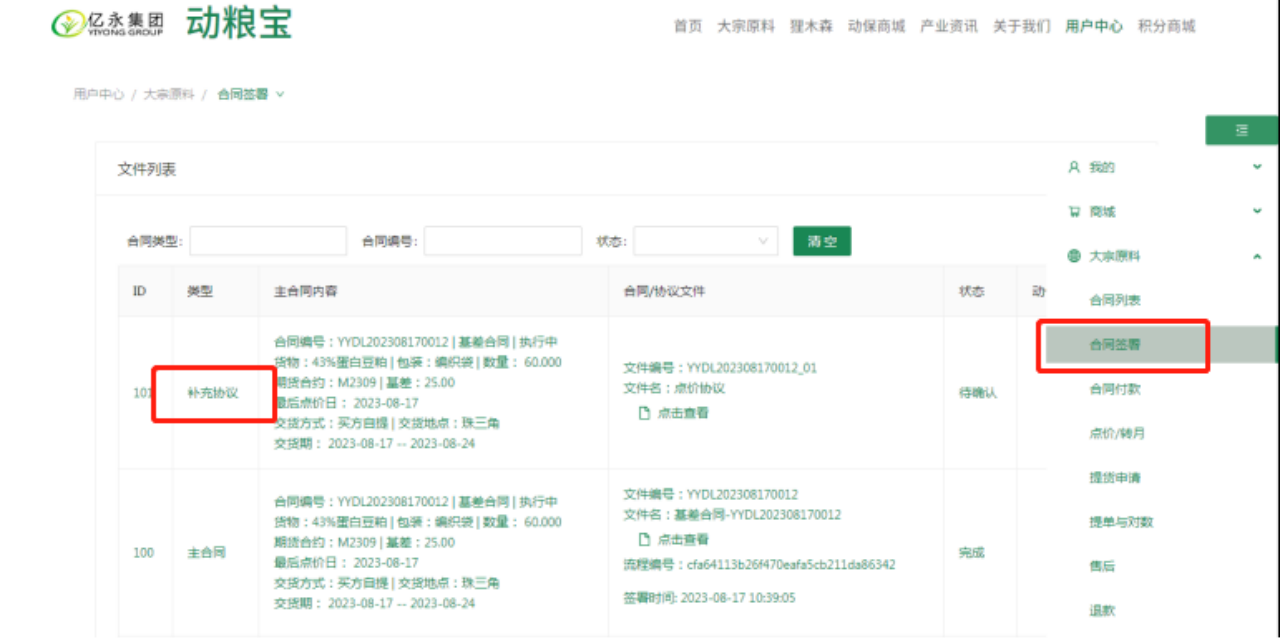Click the globe icon beside 大宗原料
1280x639 pixels.
(x=1074, y=256)
